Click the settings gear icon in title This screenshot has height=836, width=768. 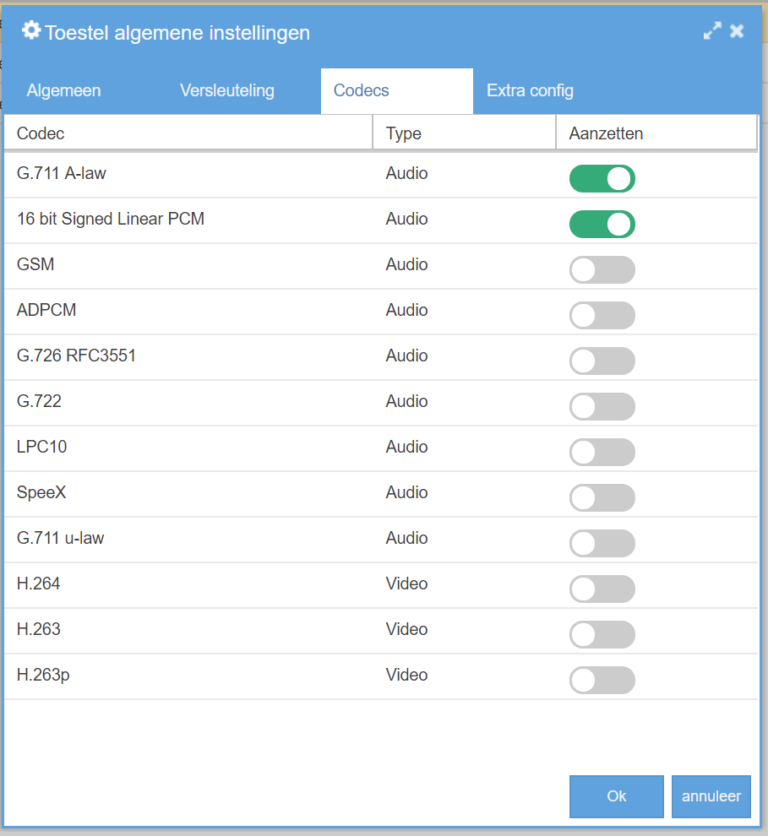(31, 31)
